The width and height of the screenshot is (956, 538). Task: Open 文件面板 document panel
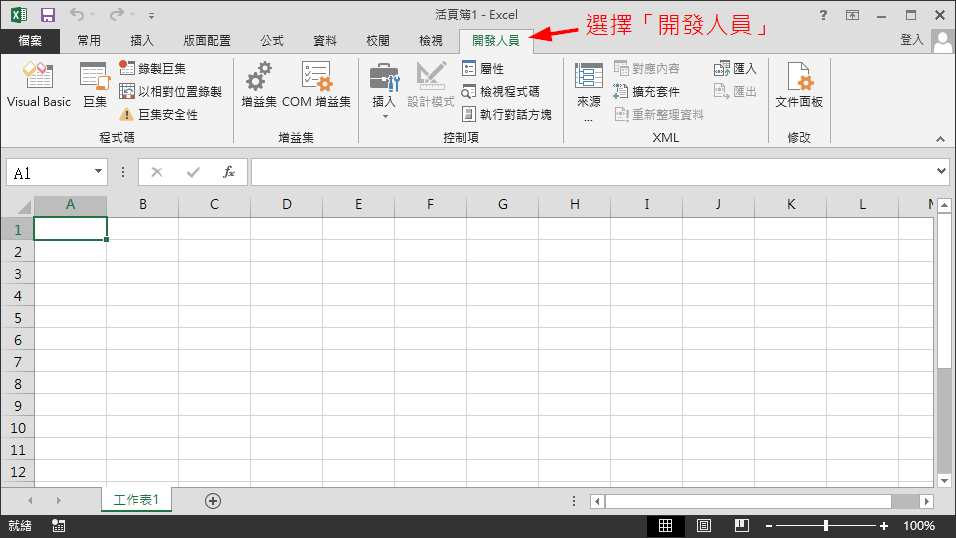point(799,85)
